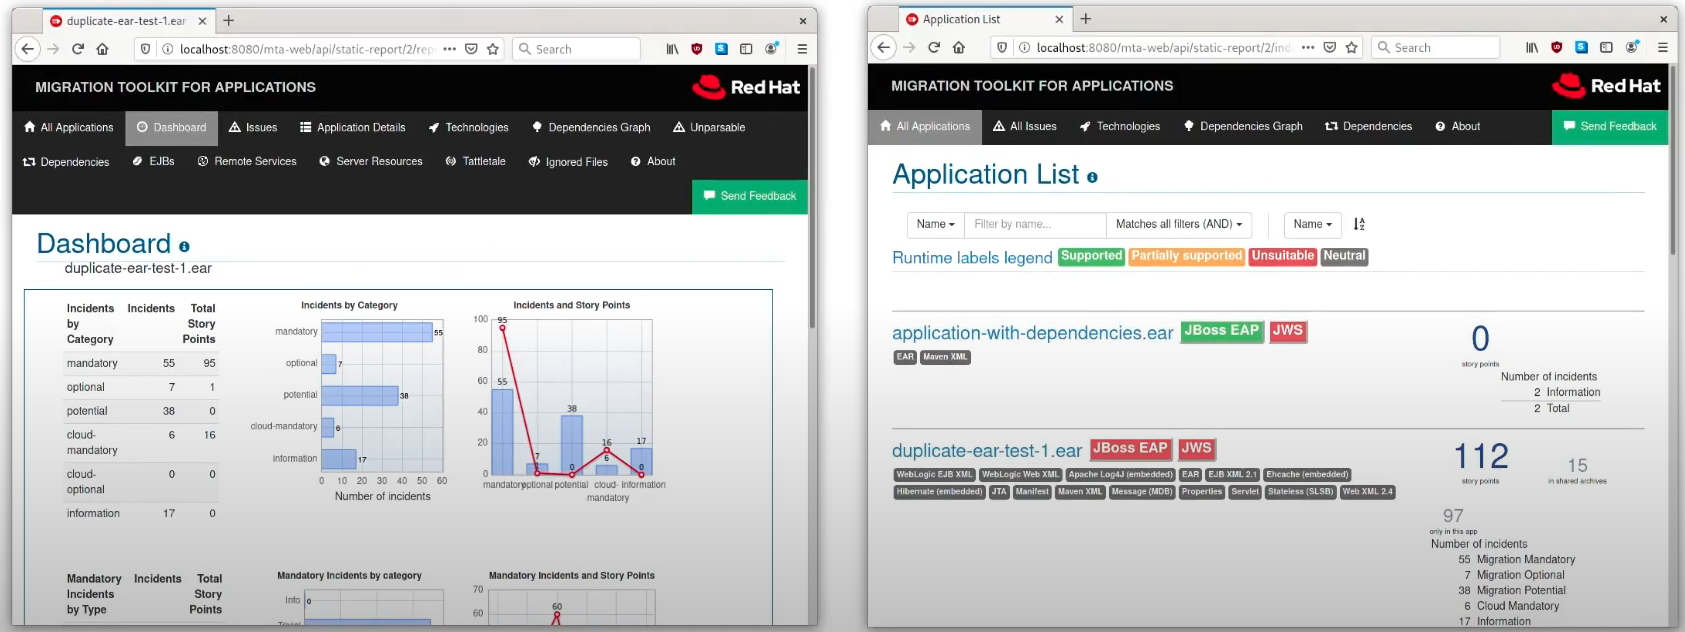Select Dashboard nav item

pyautogui.click(x=171, y=128)
